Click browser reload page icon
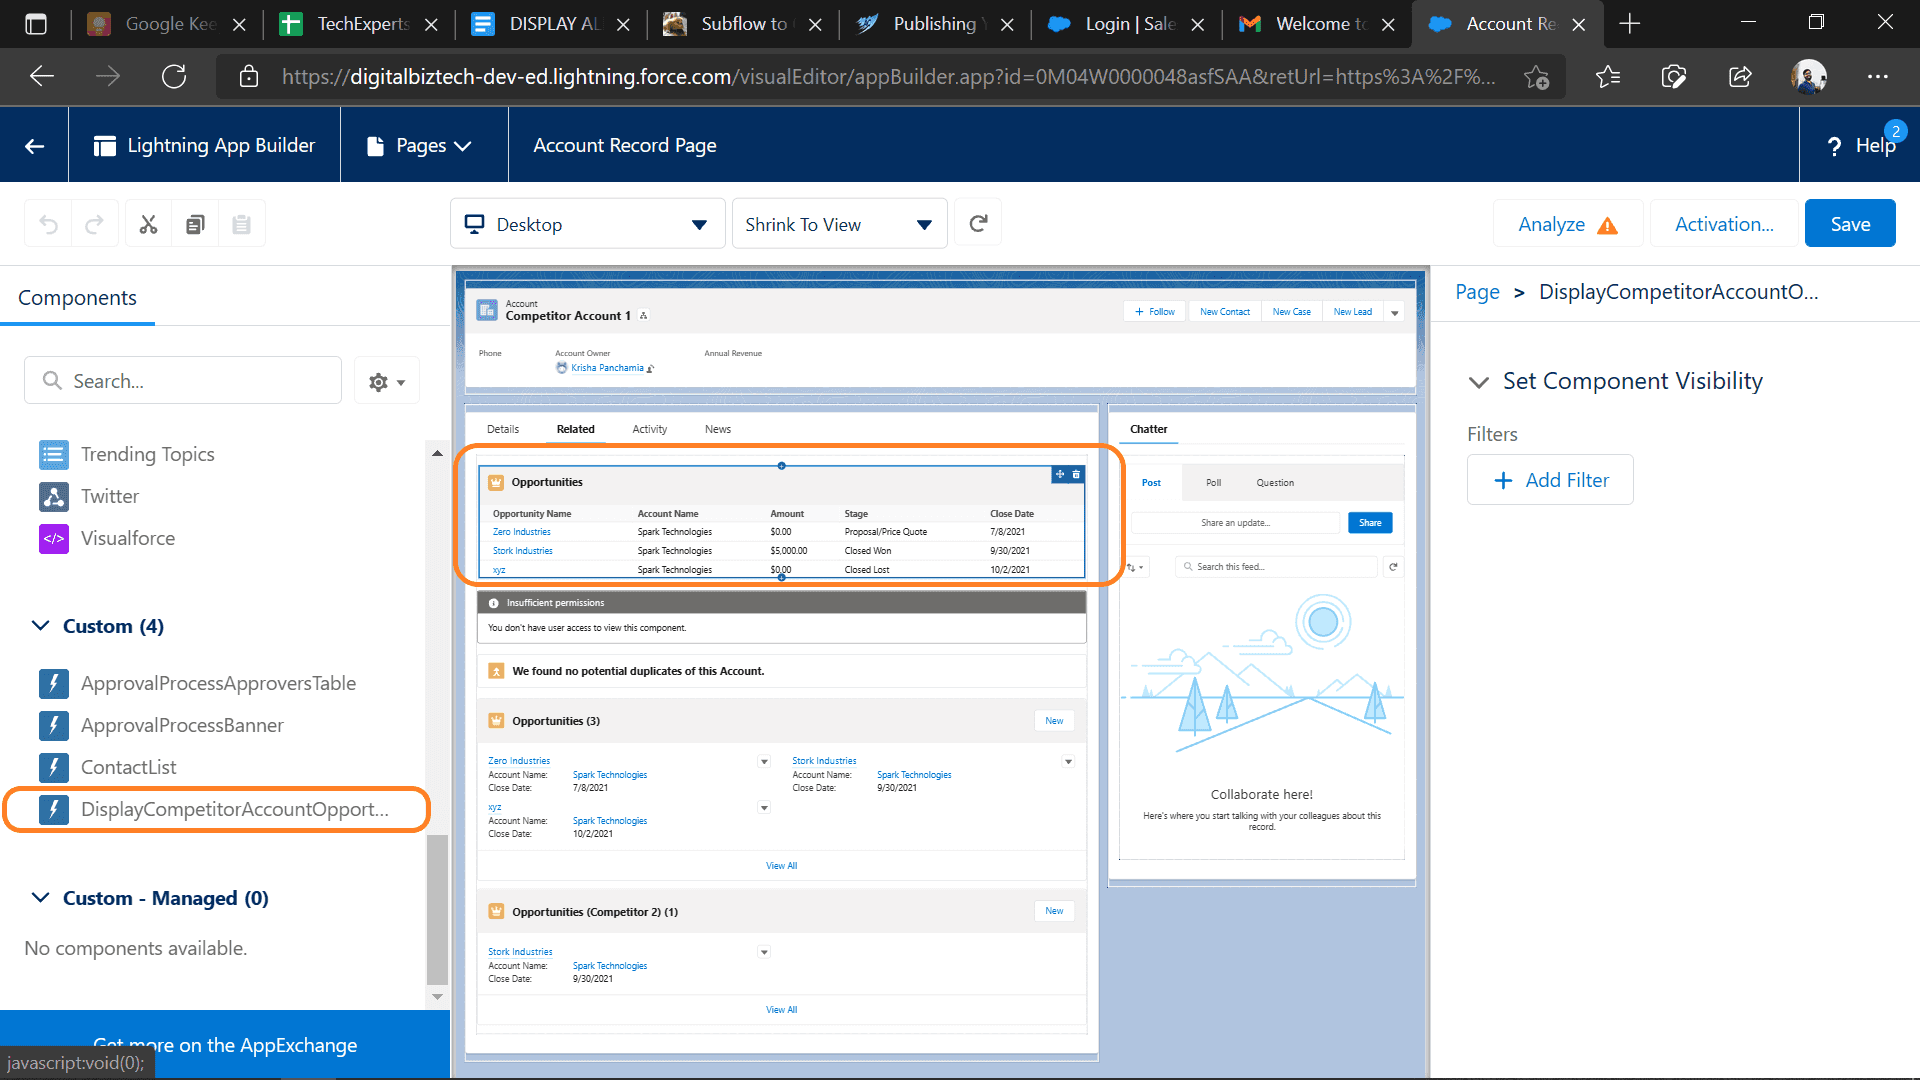The width and height of the screenshot is (1920, 1080). click(174, 76)
